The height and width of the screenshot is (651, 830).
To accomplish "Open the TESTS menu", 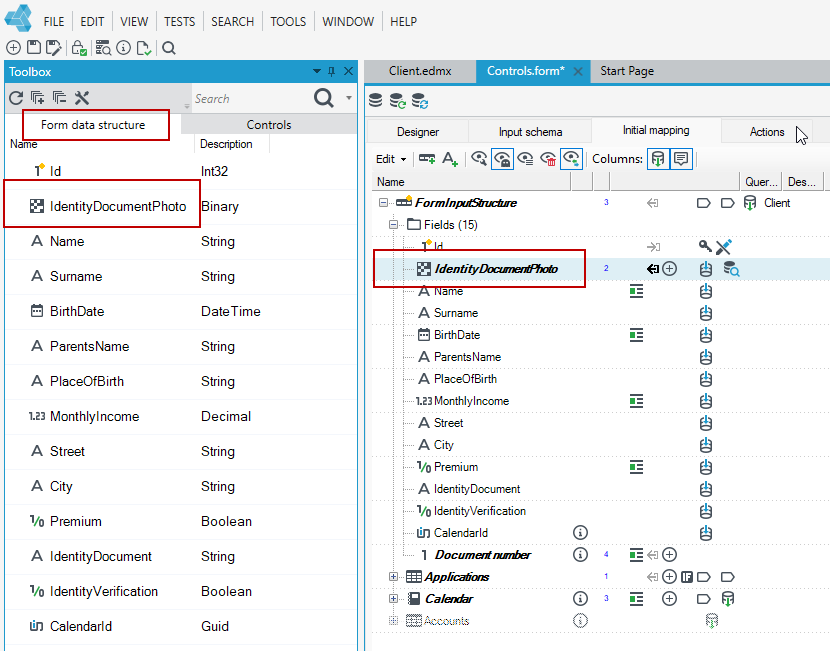I will (x=179, y=22).
